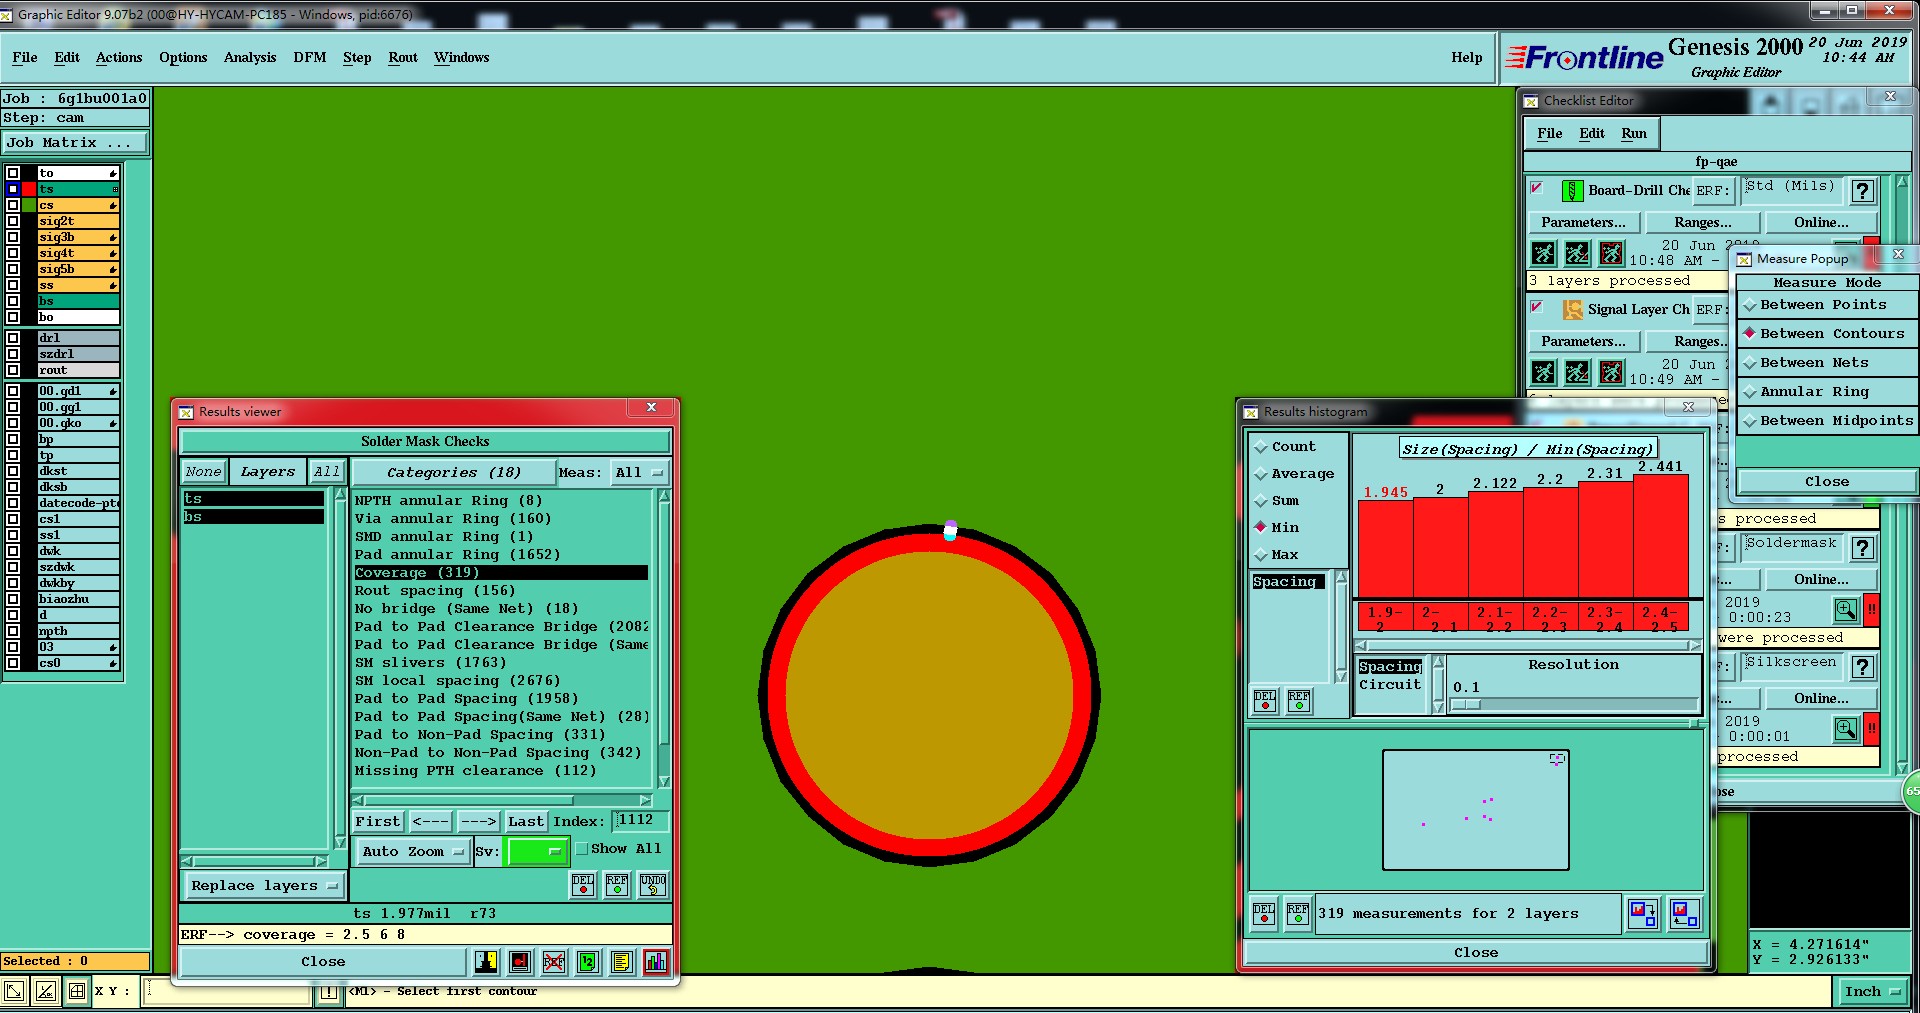
Task: Click the grid snap icon in bottom bar
Action: coord(77,991)
